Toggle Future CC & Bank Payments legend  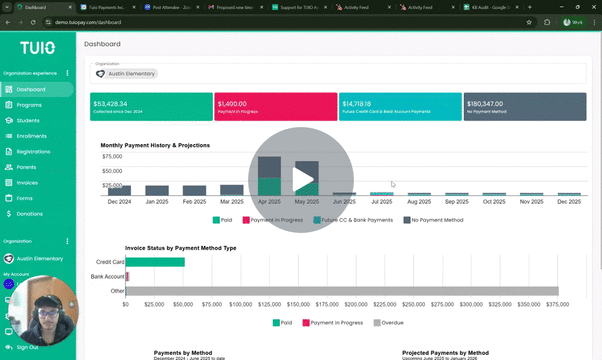353,220
